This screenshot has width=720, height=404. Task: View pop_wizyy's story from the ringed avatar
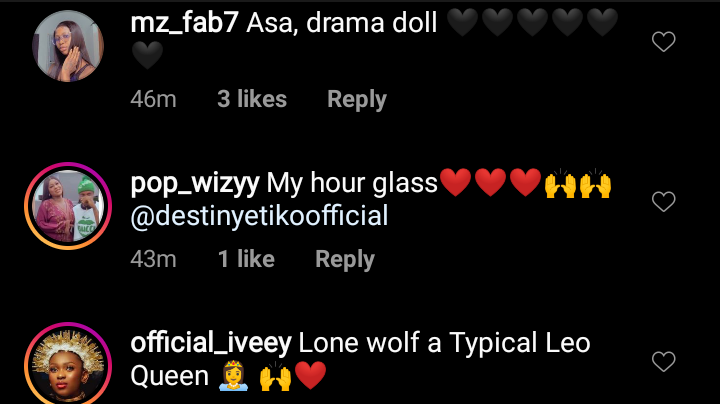tap(68, 206)
